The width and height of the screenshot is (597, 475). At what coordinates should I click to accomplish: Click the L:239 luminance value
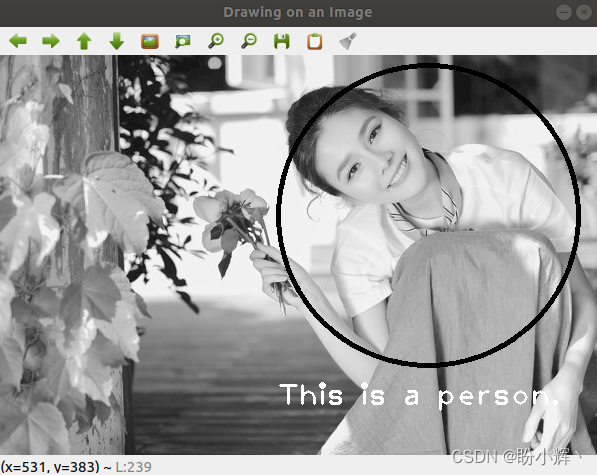(133, 467)
